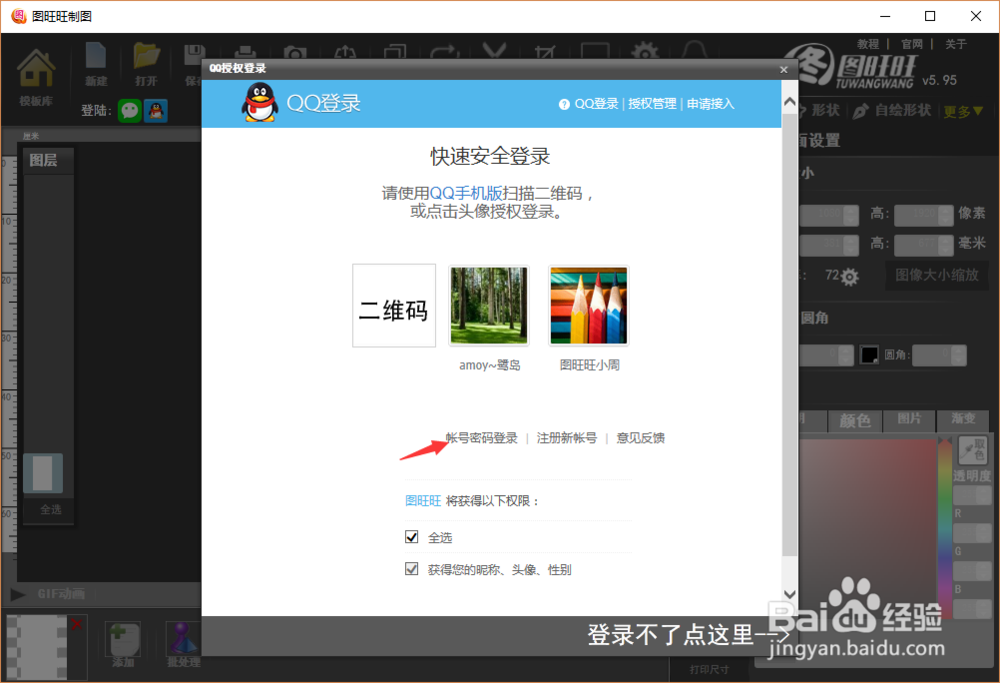Toggle the 全选 permission checkbox
Viewport: 1000px width, 683px height.
click(x=411, y=537)
